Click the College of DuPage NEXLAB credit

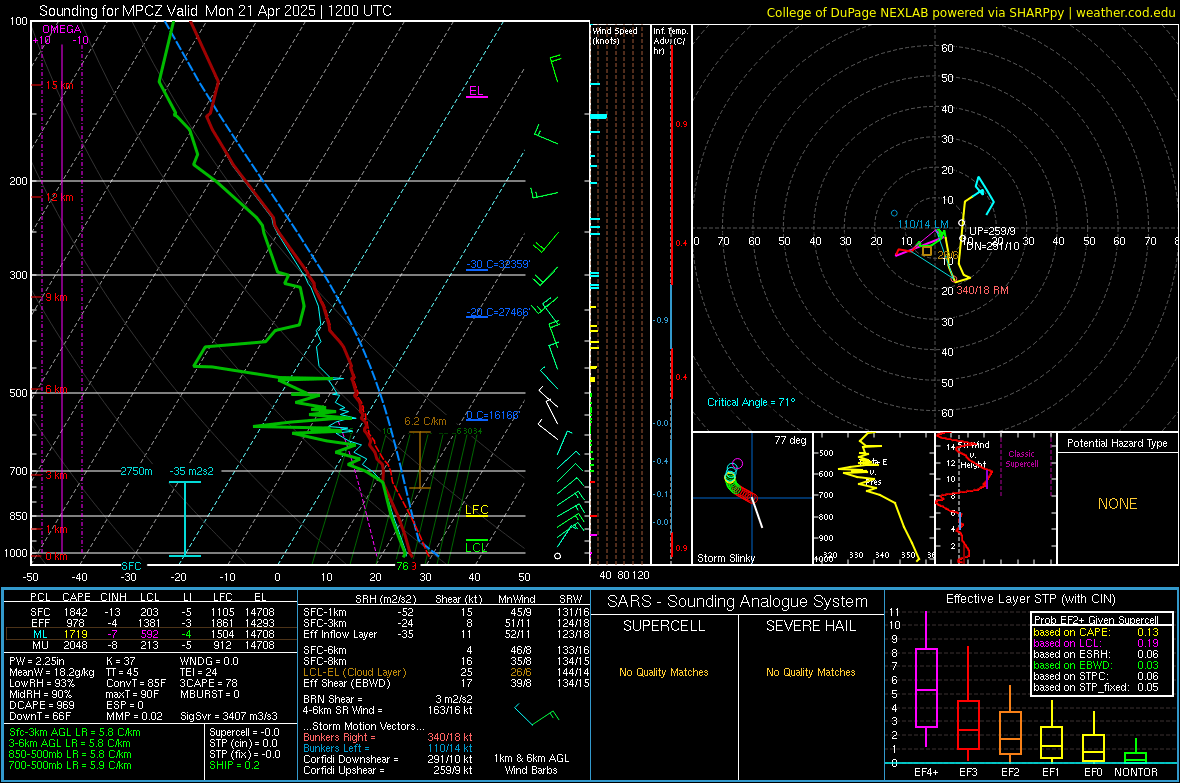click(970, 12)
